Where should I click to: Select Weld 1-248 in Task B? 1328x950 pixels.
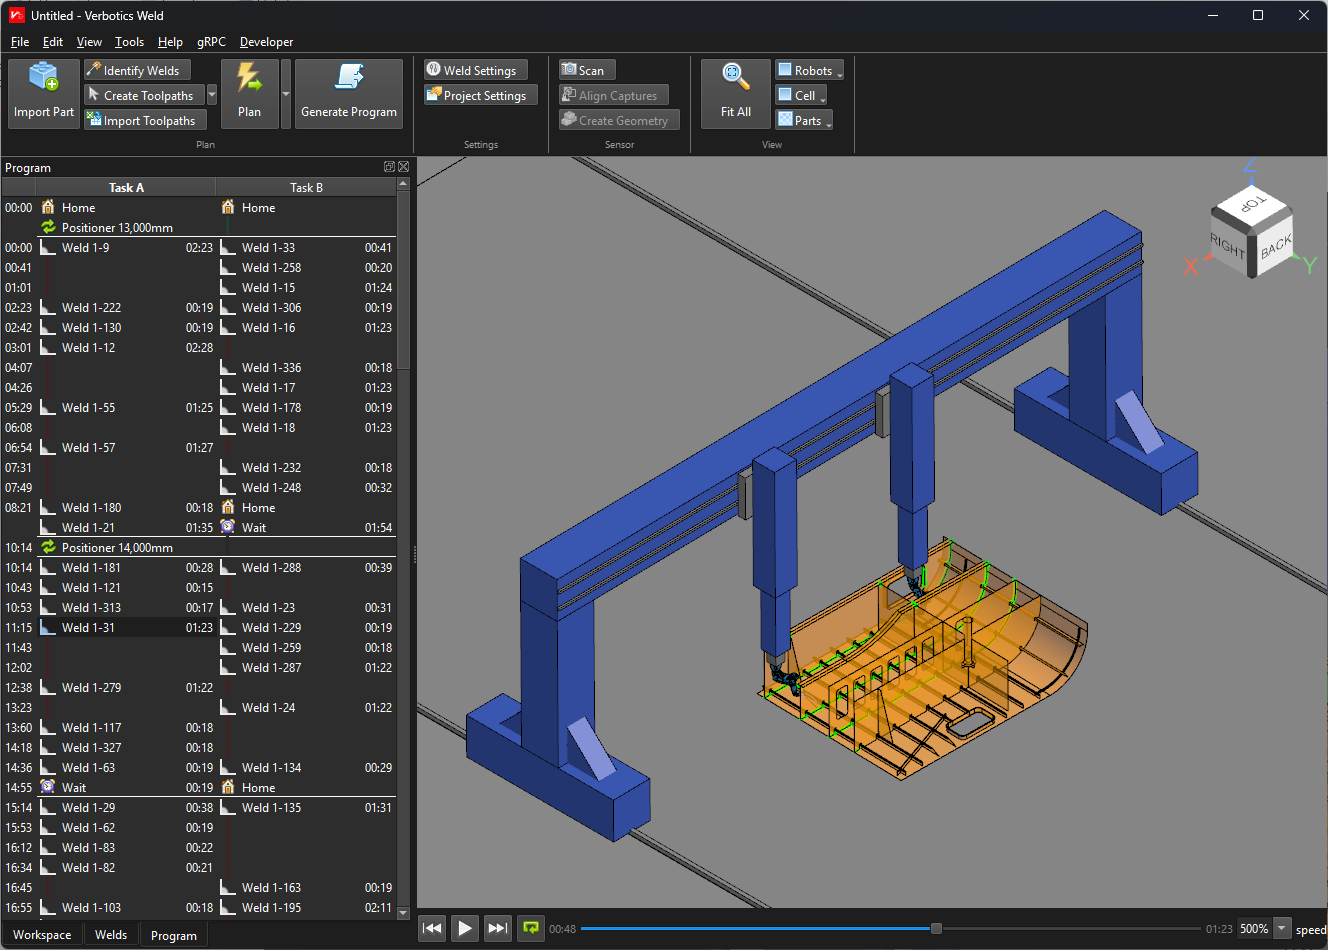click(307, 487)
